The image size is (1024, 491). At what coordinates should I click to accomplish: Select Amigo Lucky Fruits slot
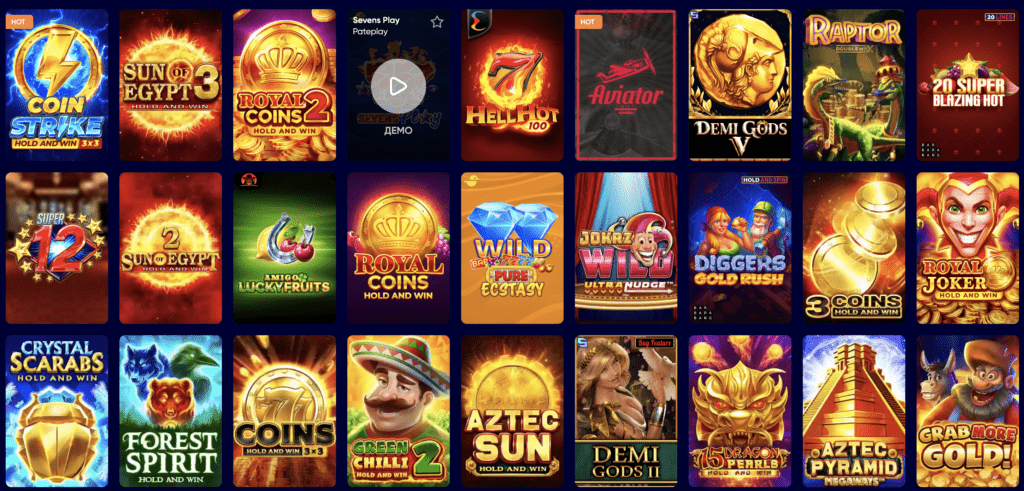pos(285,248)
